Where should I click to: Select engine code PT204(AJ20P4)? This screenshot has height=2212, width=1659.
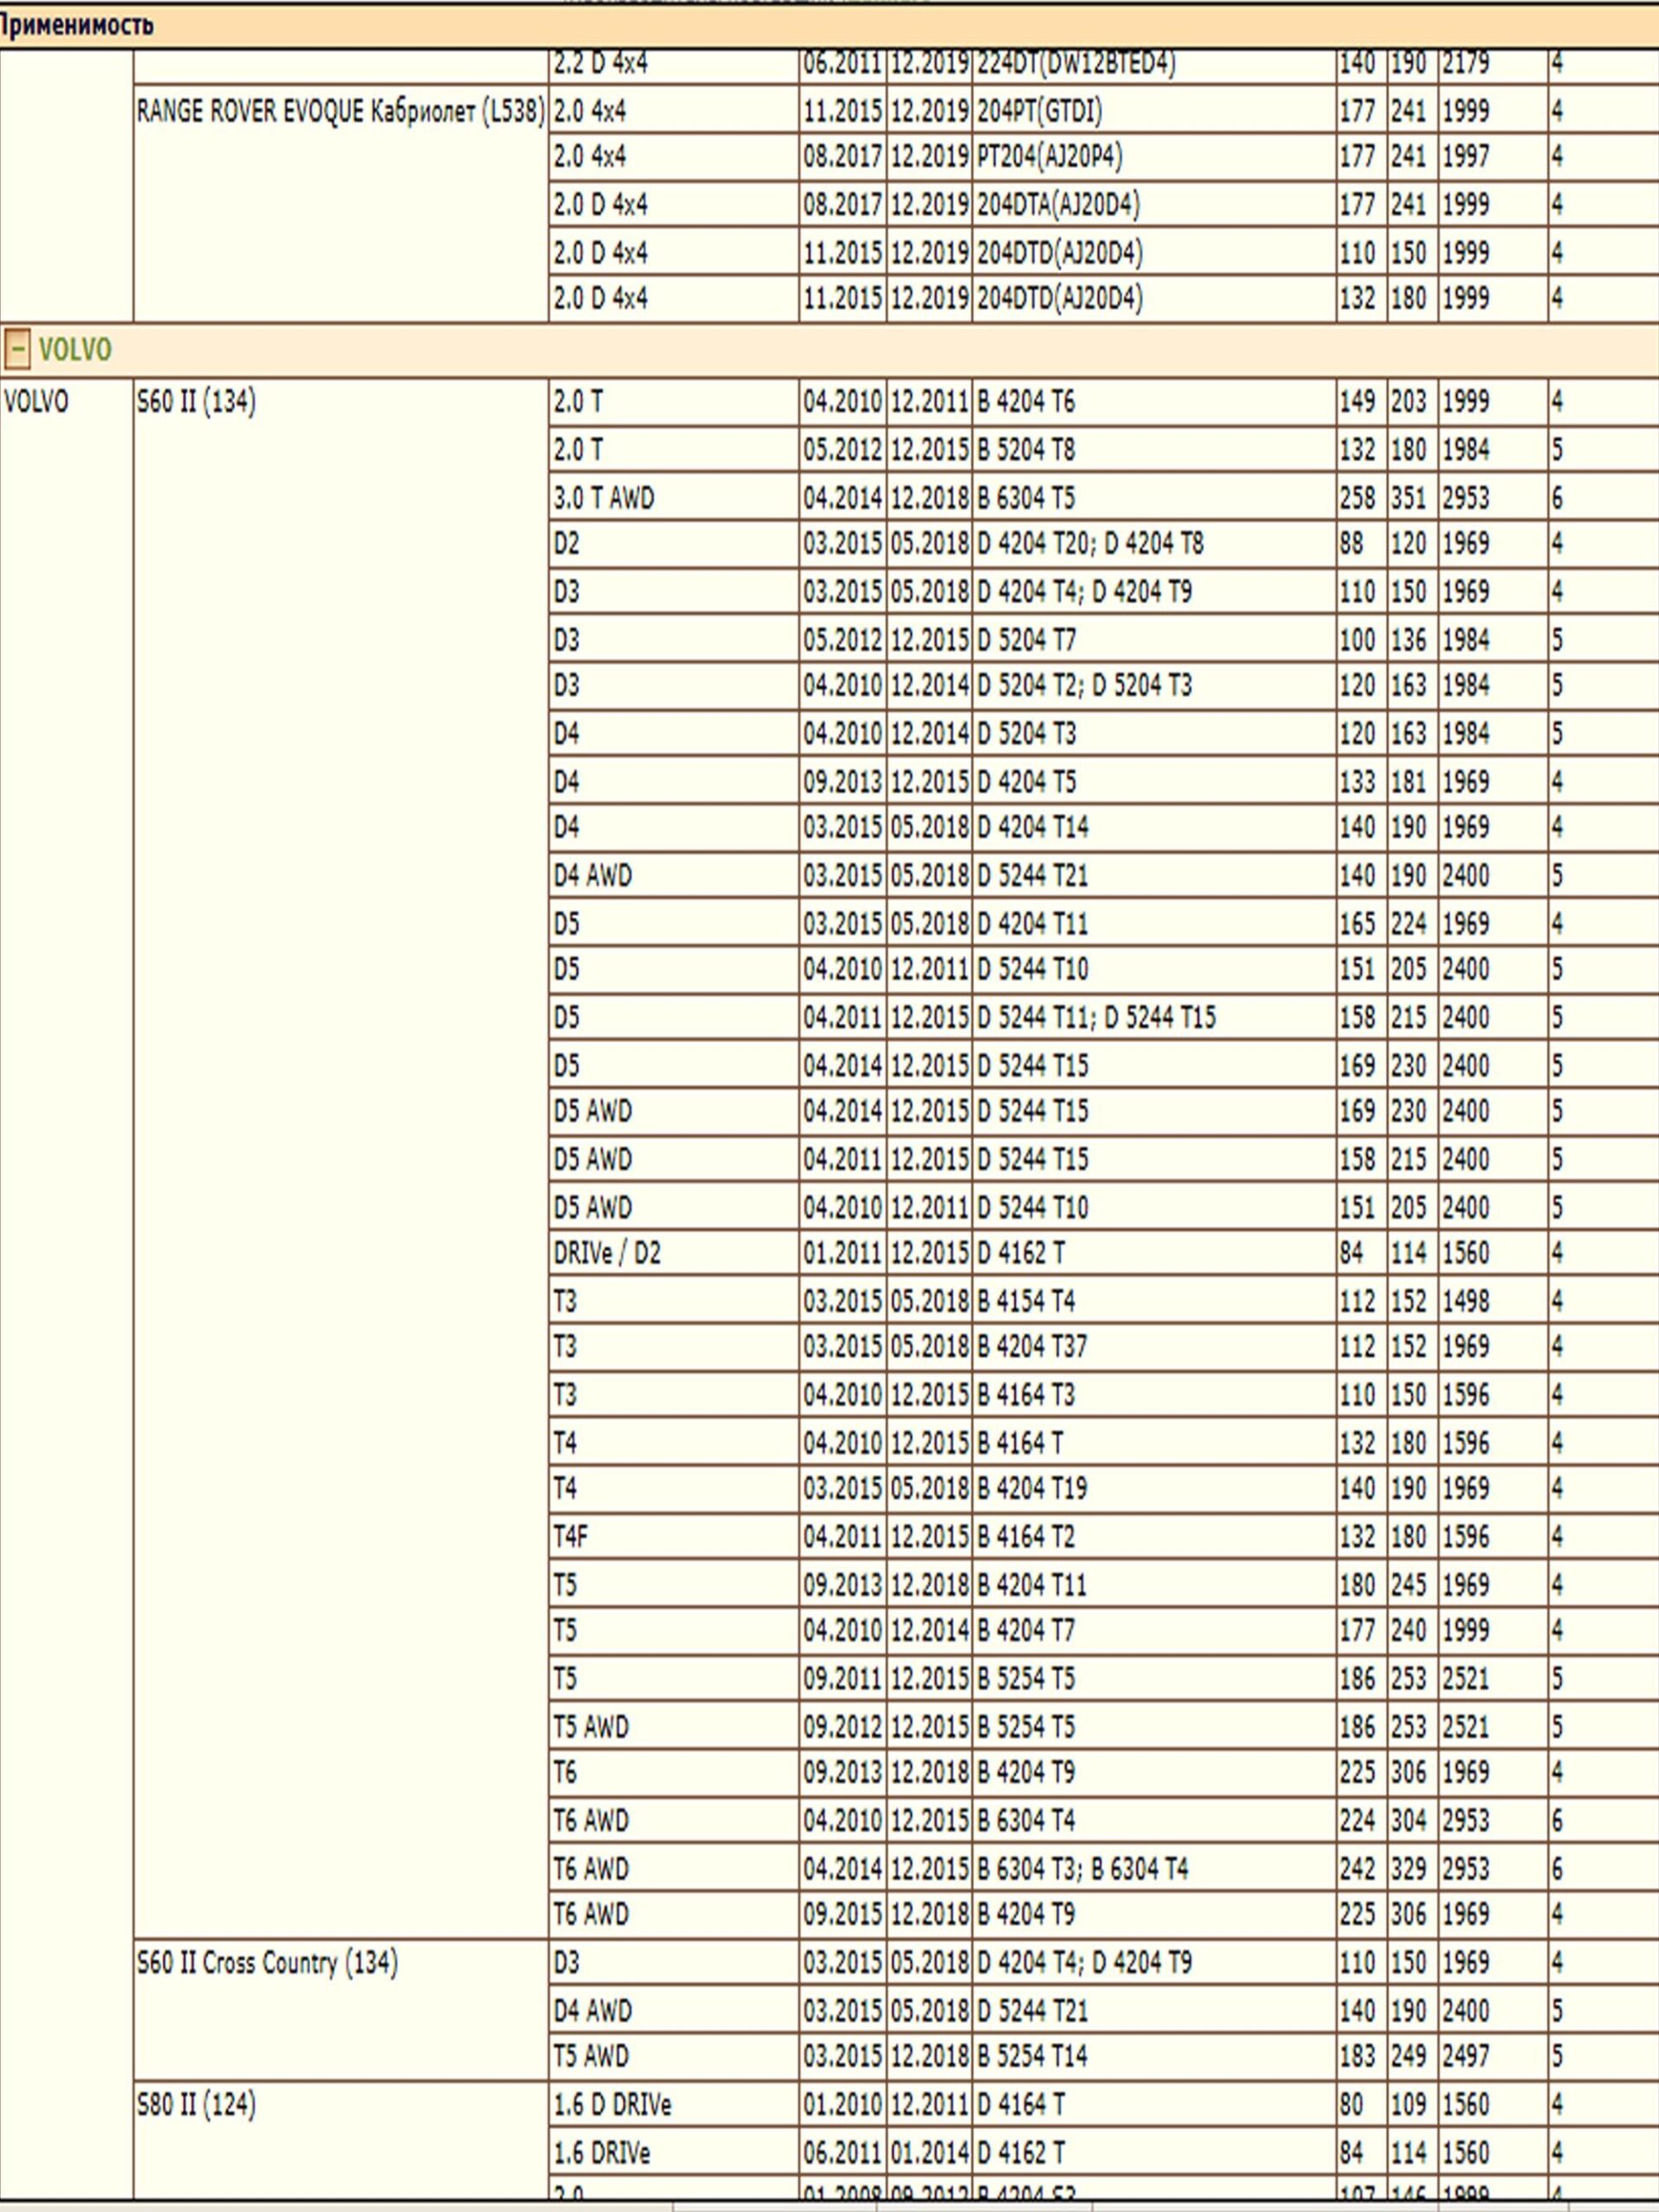pos(1050,157)
